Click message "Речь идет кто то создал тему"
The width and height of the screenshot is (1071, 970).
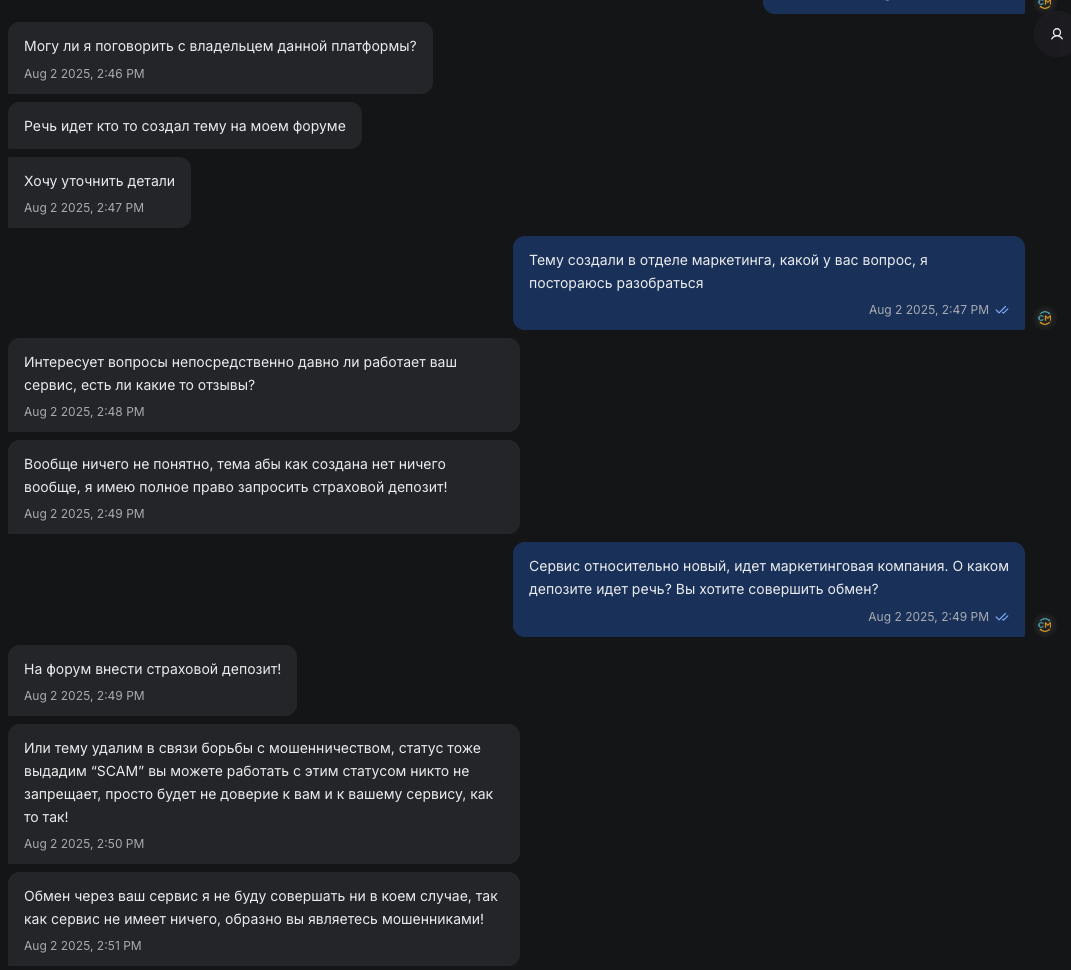click(185, 126)
